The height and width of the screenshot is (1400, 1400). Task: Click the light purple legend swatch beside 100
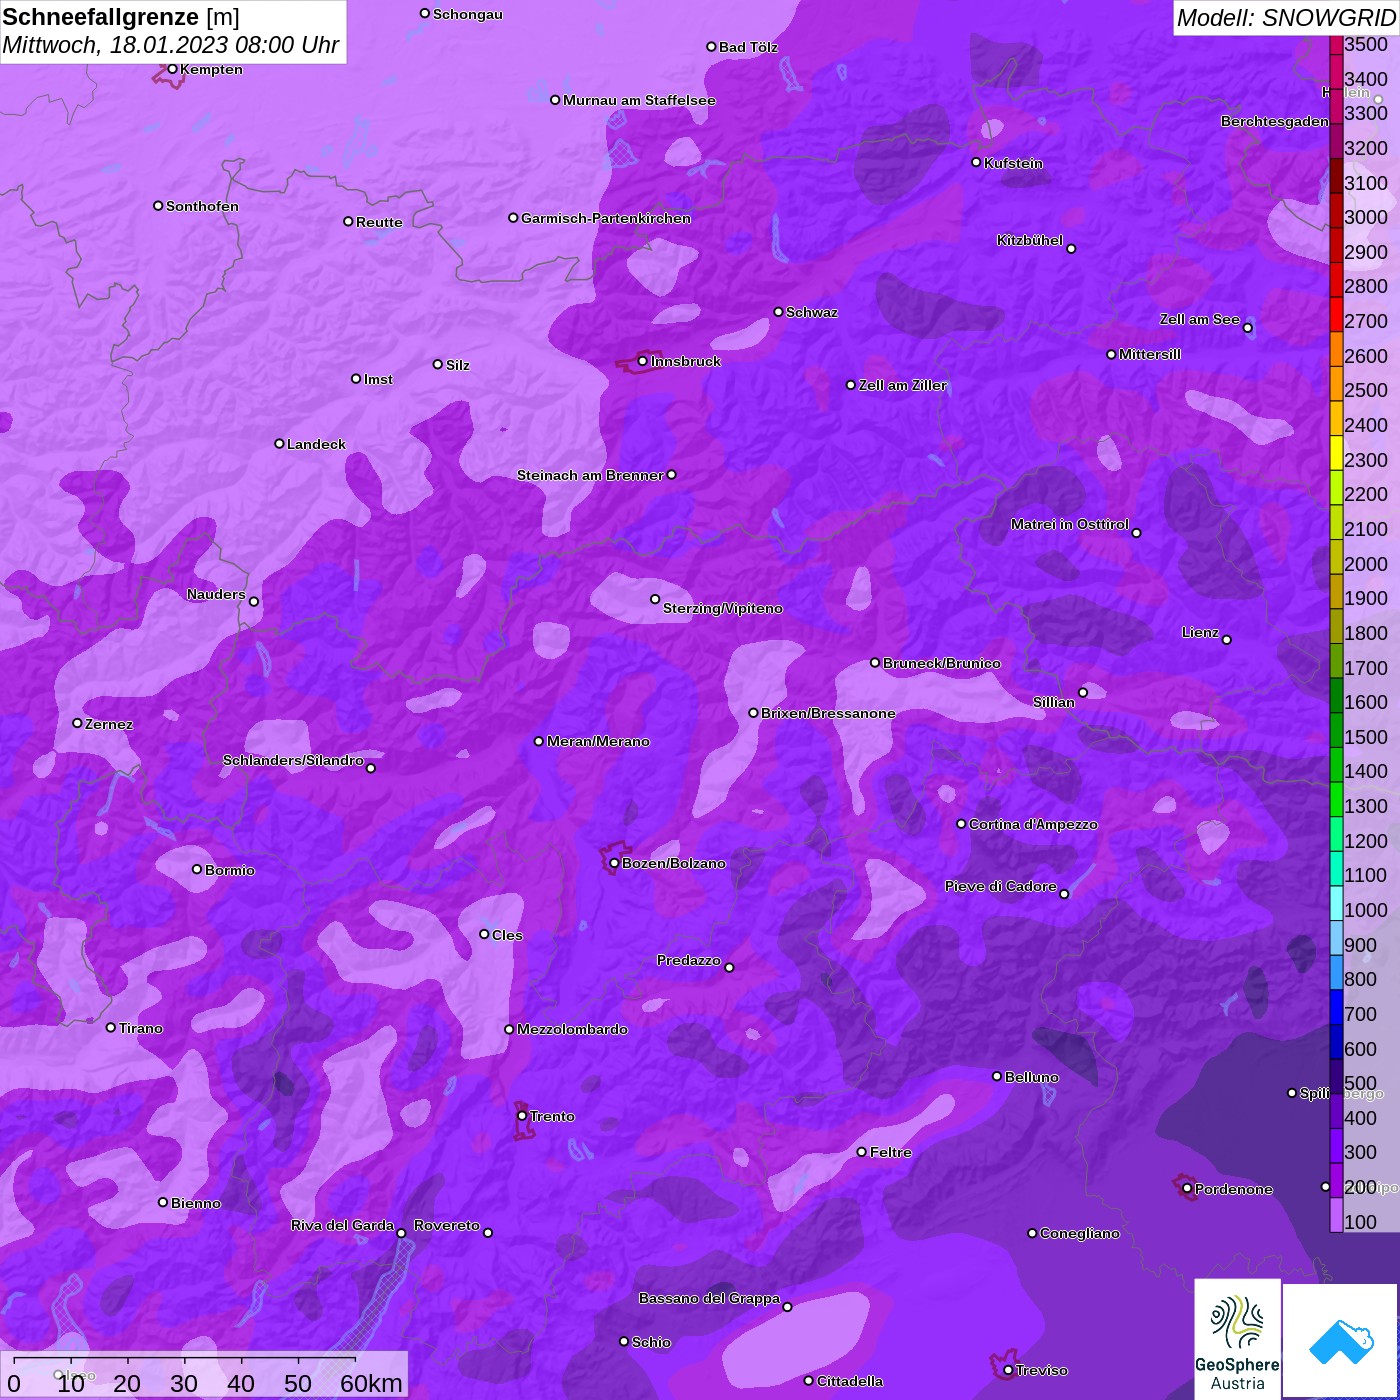click(x=1336, y=1214)
